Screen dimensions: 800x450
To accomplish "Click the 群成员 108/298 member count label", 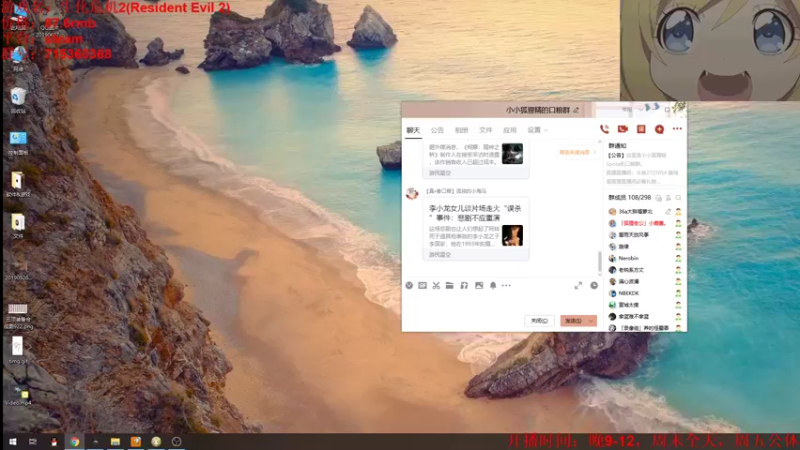I will pos(629,198).
